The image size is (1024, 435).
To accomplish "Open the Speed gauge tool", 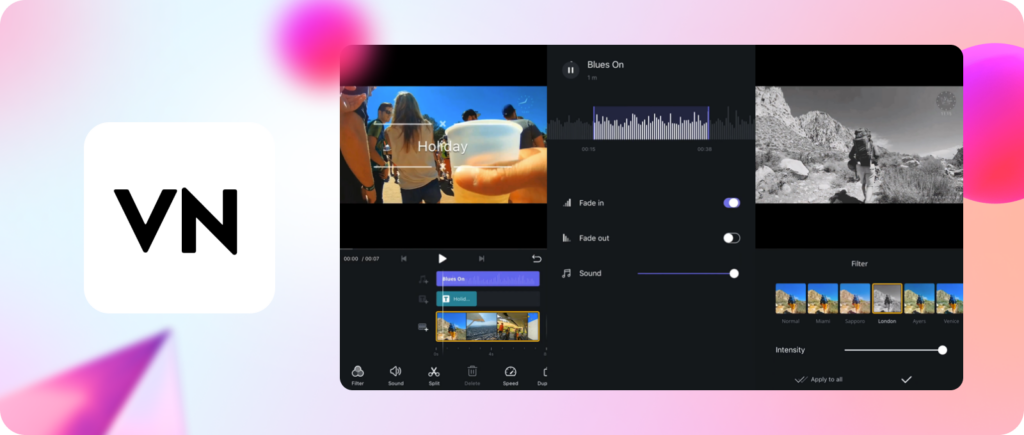I will 510,374.
